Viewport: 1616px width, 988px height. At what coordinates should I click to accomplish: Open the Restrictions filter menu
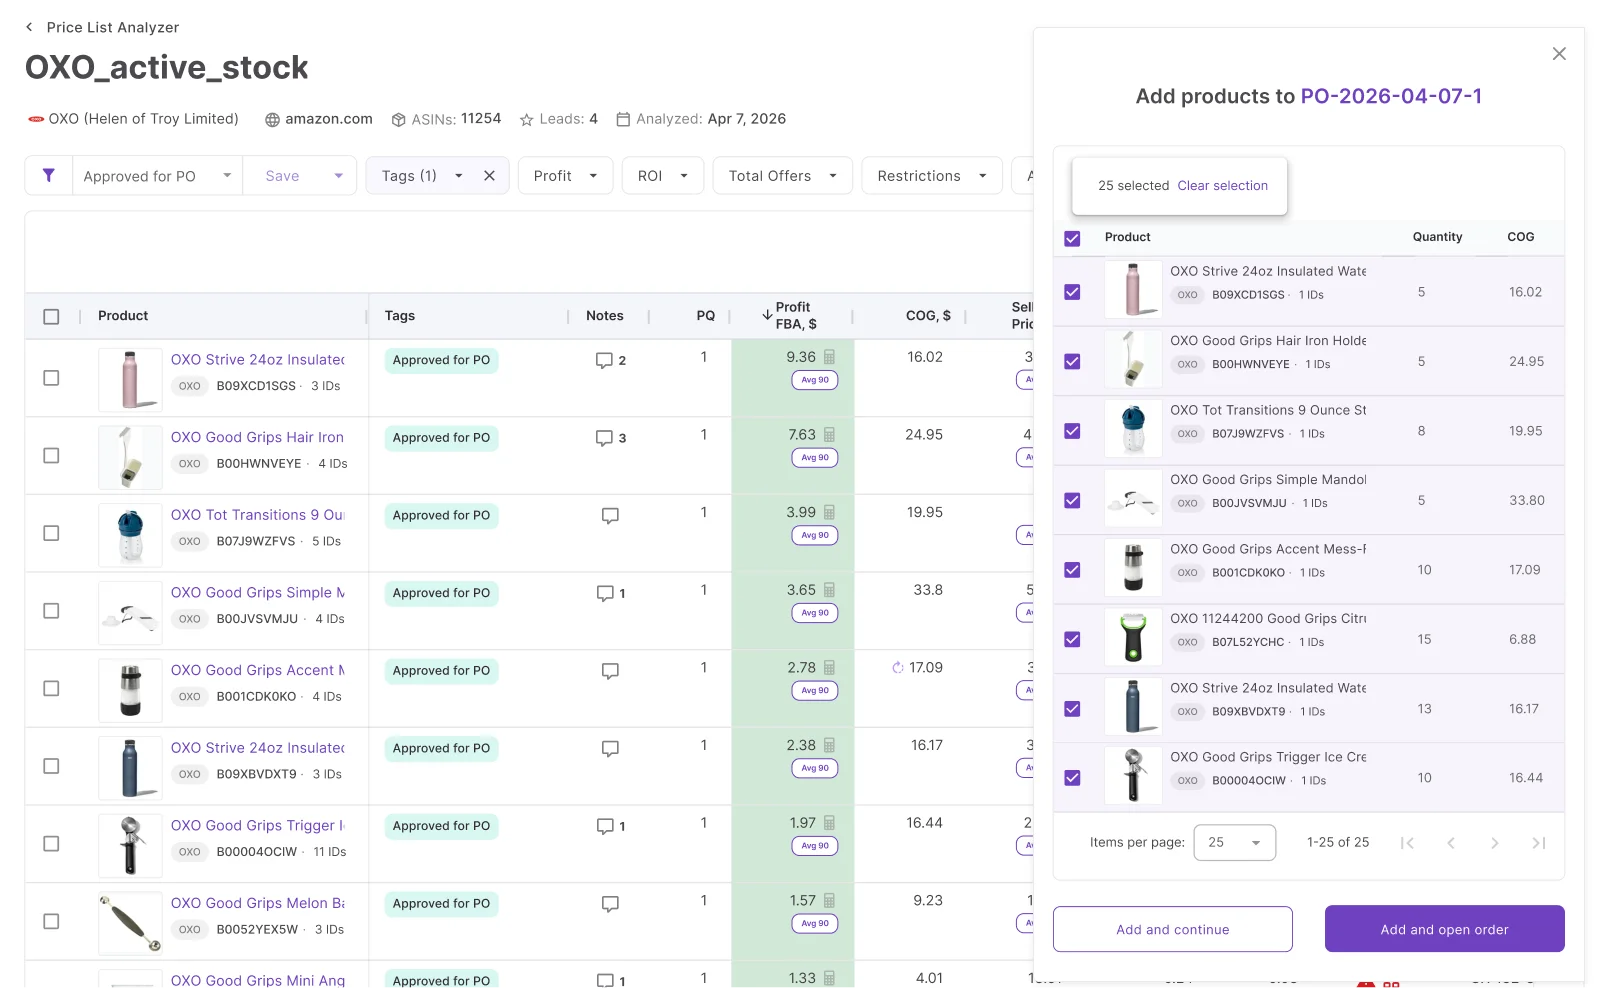[931, 176]
